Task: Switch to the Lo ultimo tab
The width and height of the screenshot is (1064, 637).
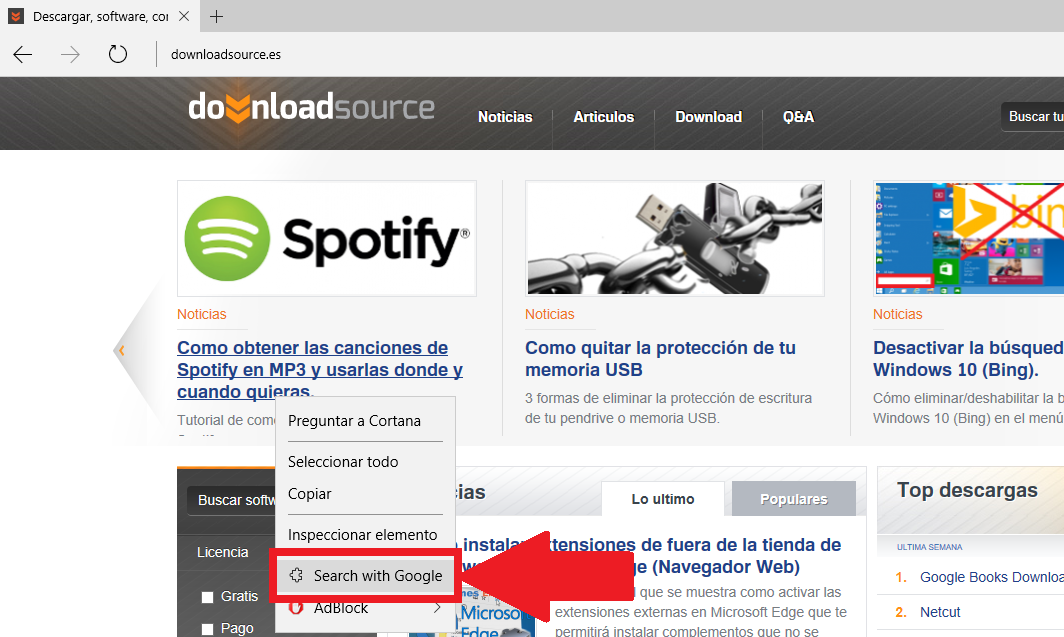Action: [663, 499]
